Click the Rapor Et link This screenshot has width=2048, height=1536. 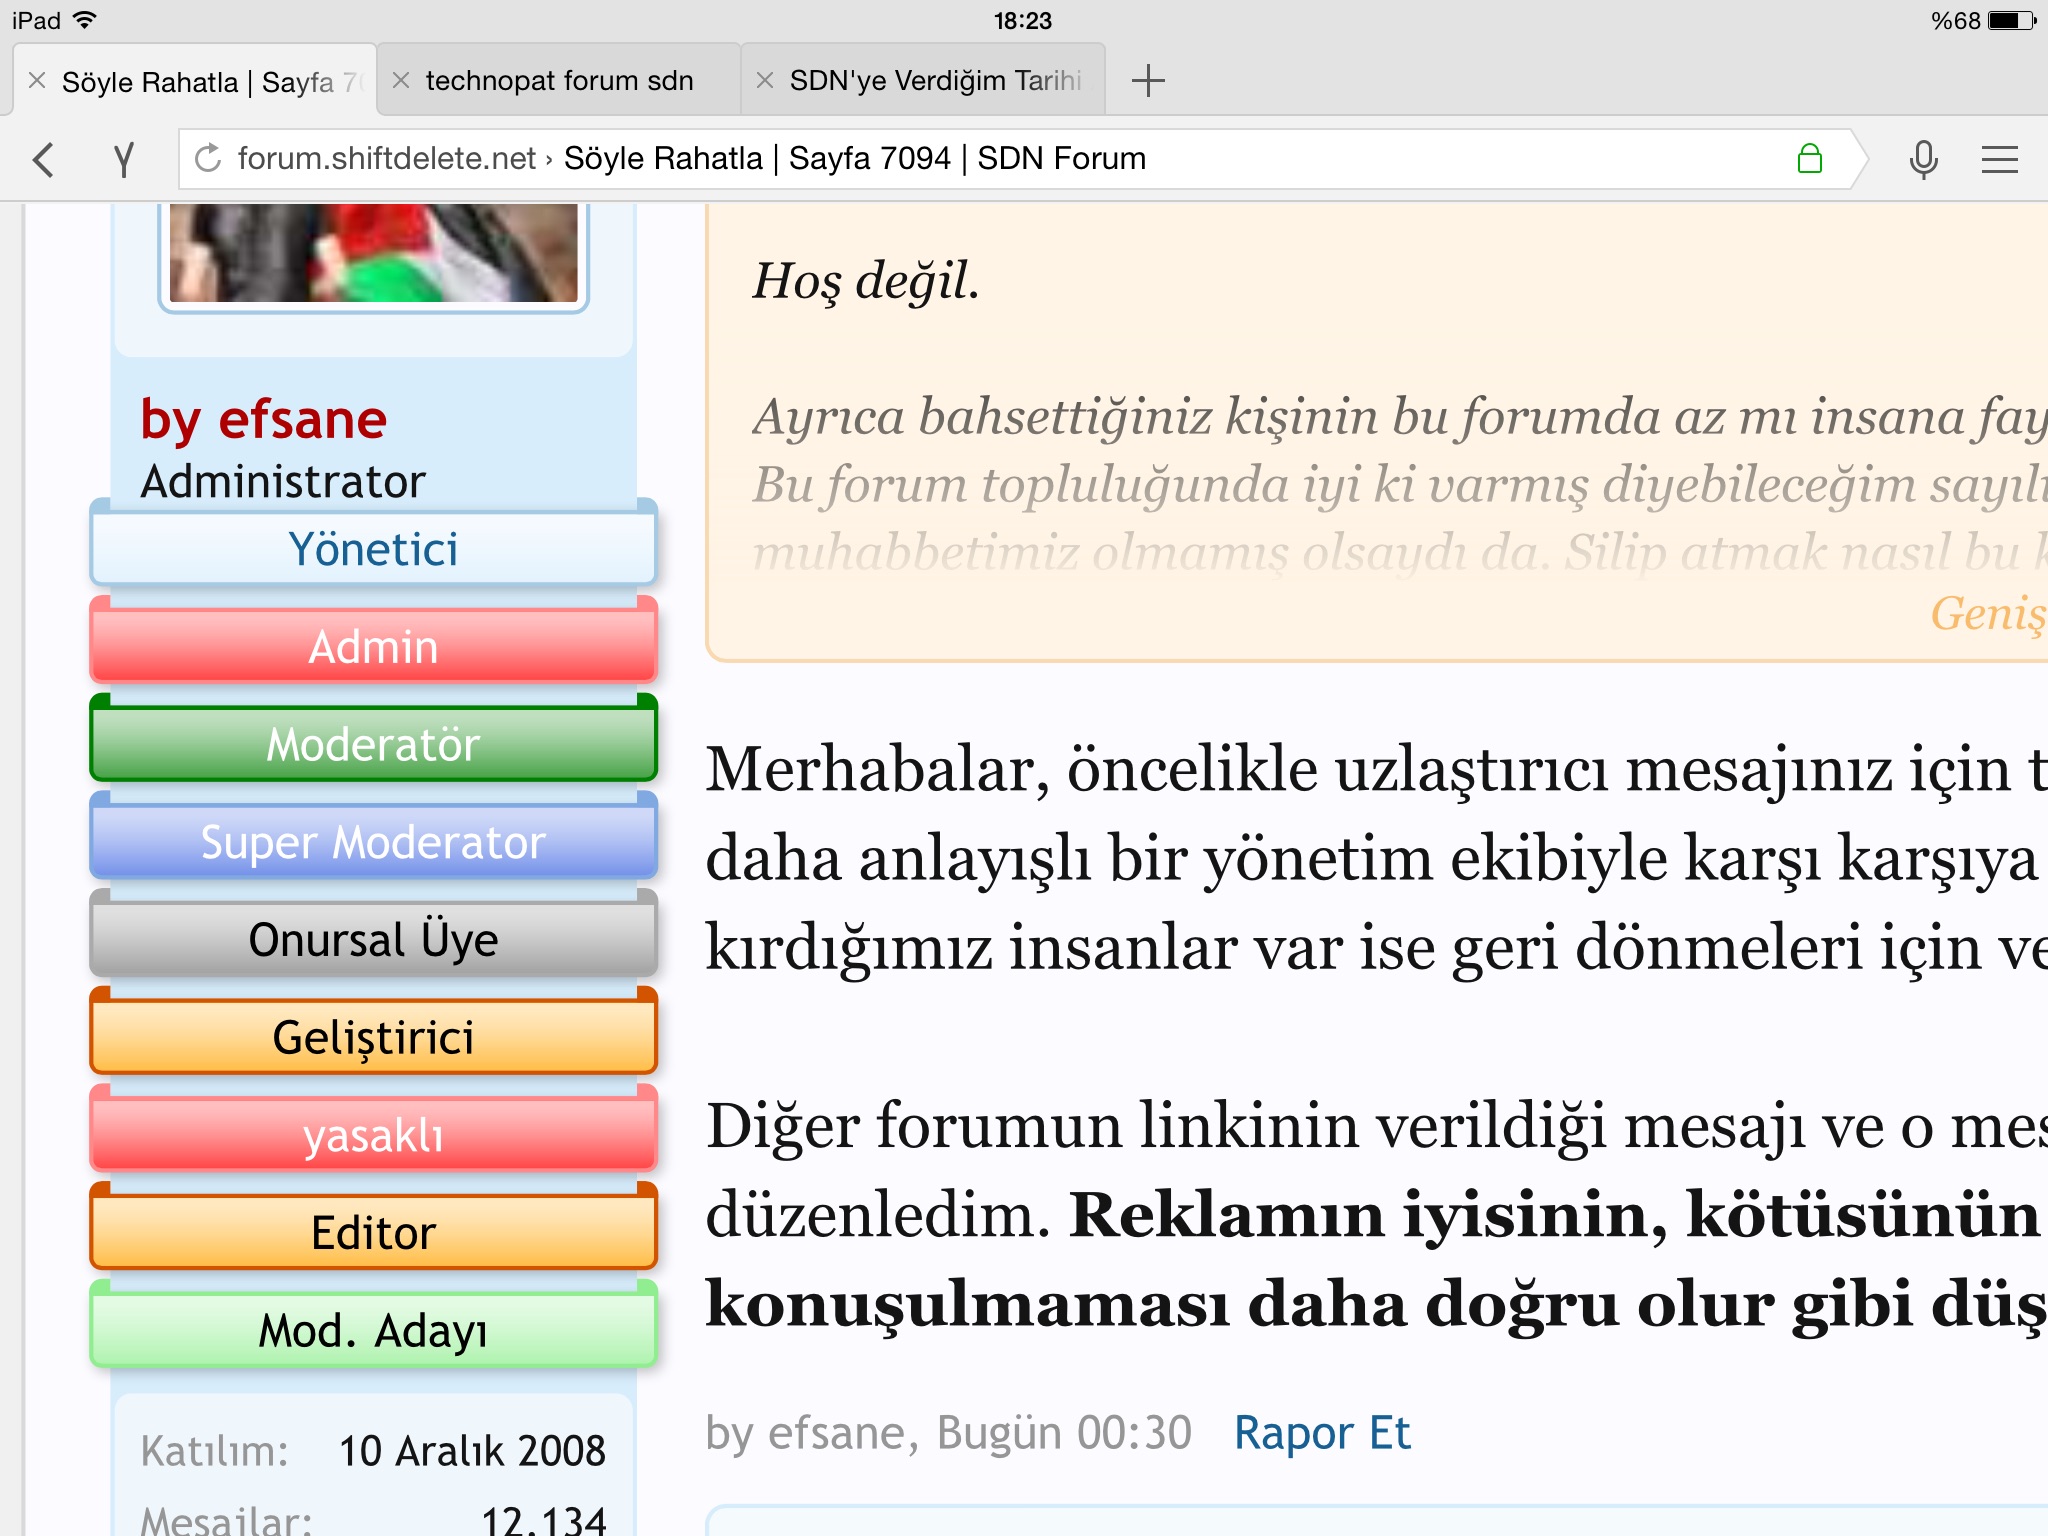[1321, 1432]
